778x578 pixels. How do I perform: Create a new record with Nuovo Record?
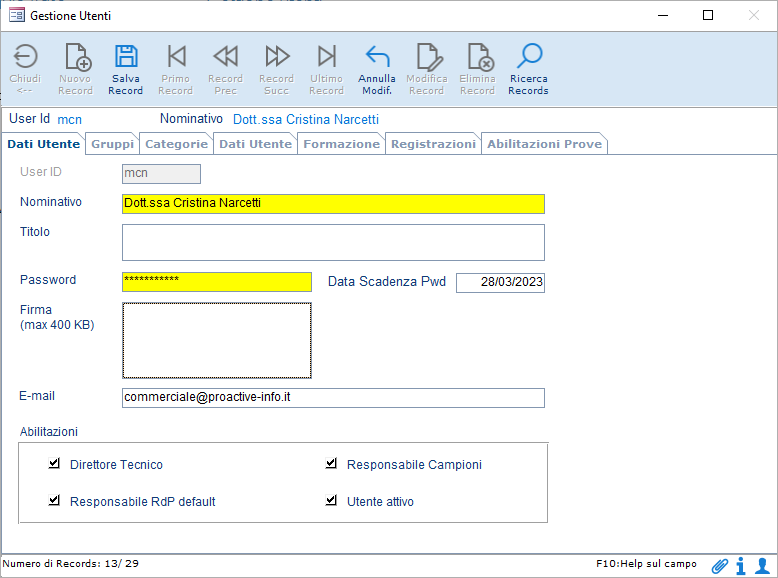coord(78,56)
